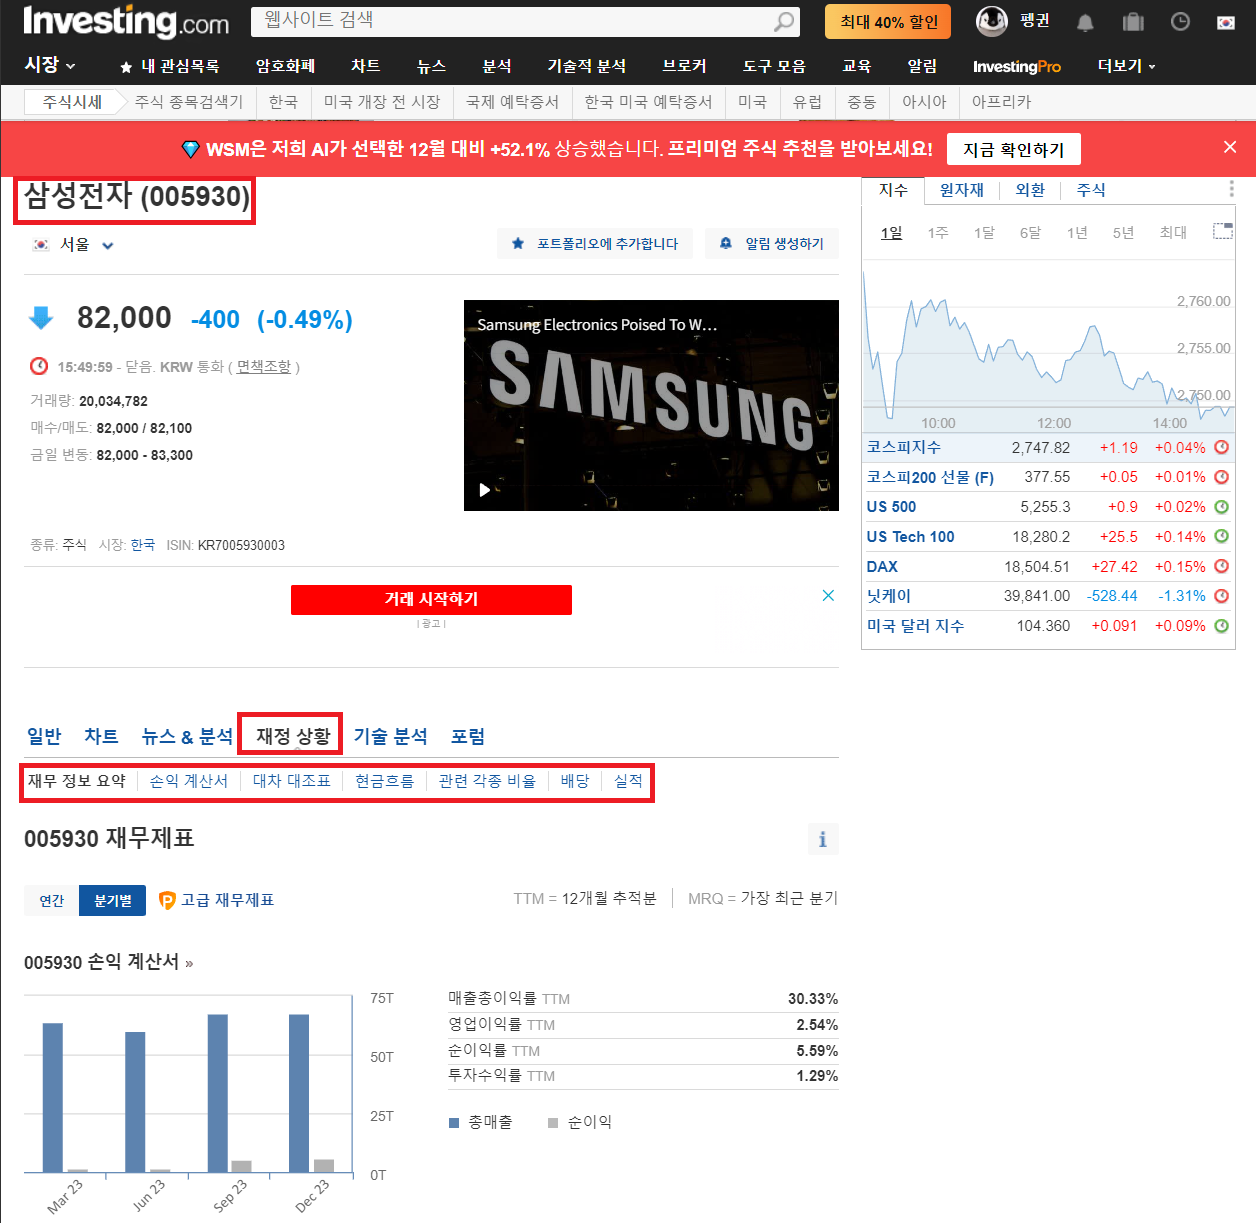Click the clock icon on 미국 달러 지수 row
The width and height of the screenshot is (1256, 1223).
[1221, 626]
